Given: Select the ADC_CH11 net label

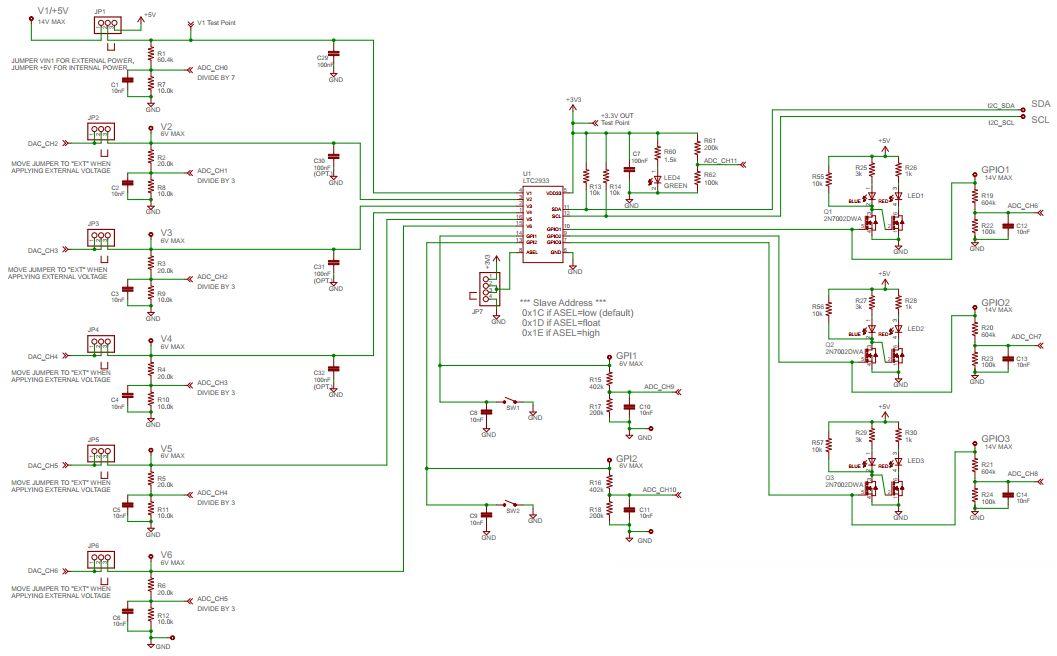Looking at the screenshot, I should tap(720, 160).
